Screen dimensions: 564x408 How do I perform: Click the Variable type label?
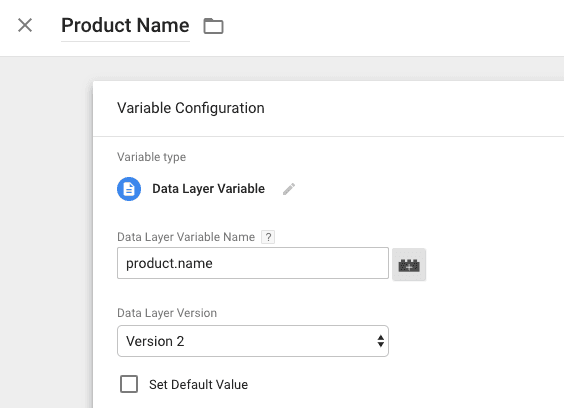coord(151,157)
